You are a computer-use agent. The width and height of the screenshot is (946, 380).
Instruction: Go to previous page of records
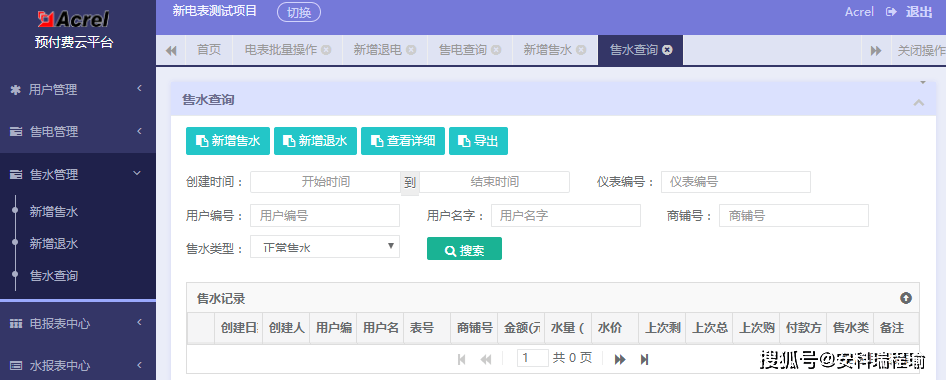point(486,359)
